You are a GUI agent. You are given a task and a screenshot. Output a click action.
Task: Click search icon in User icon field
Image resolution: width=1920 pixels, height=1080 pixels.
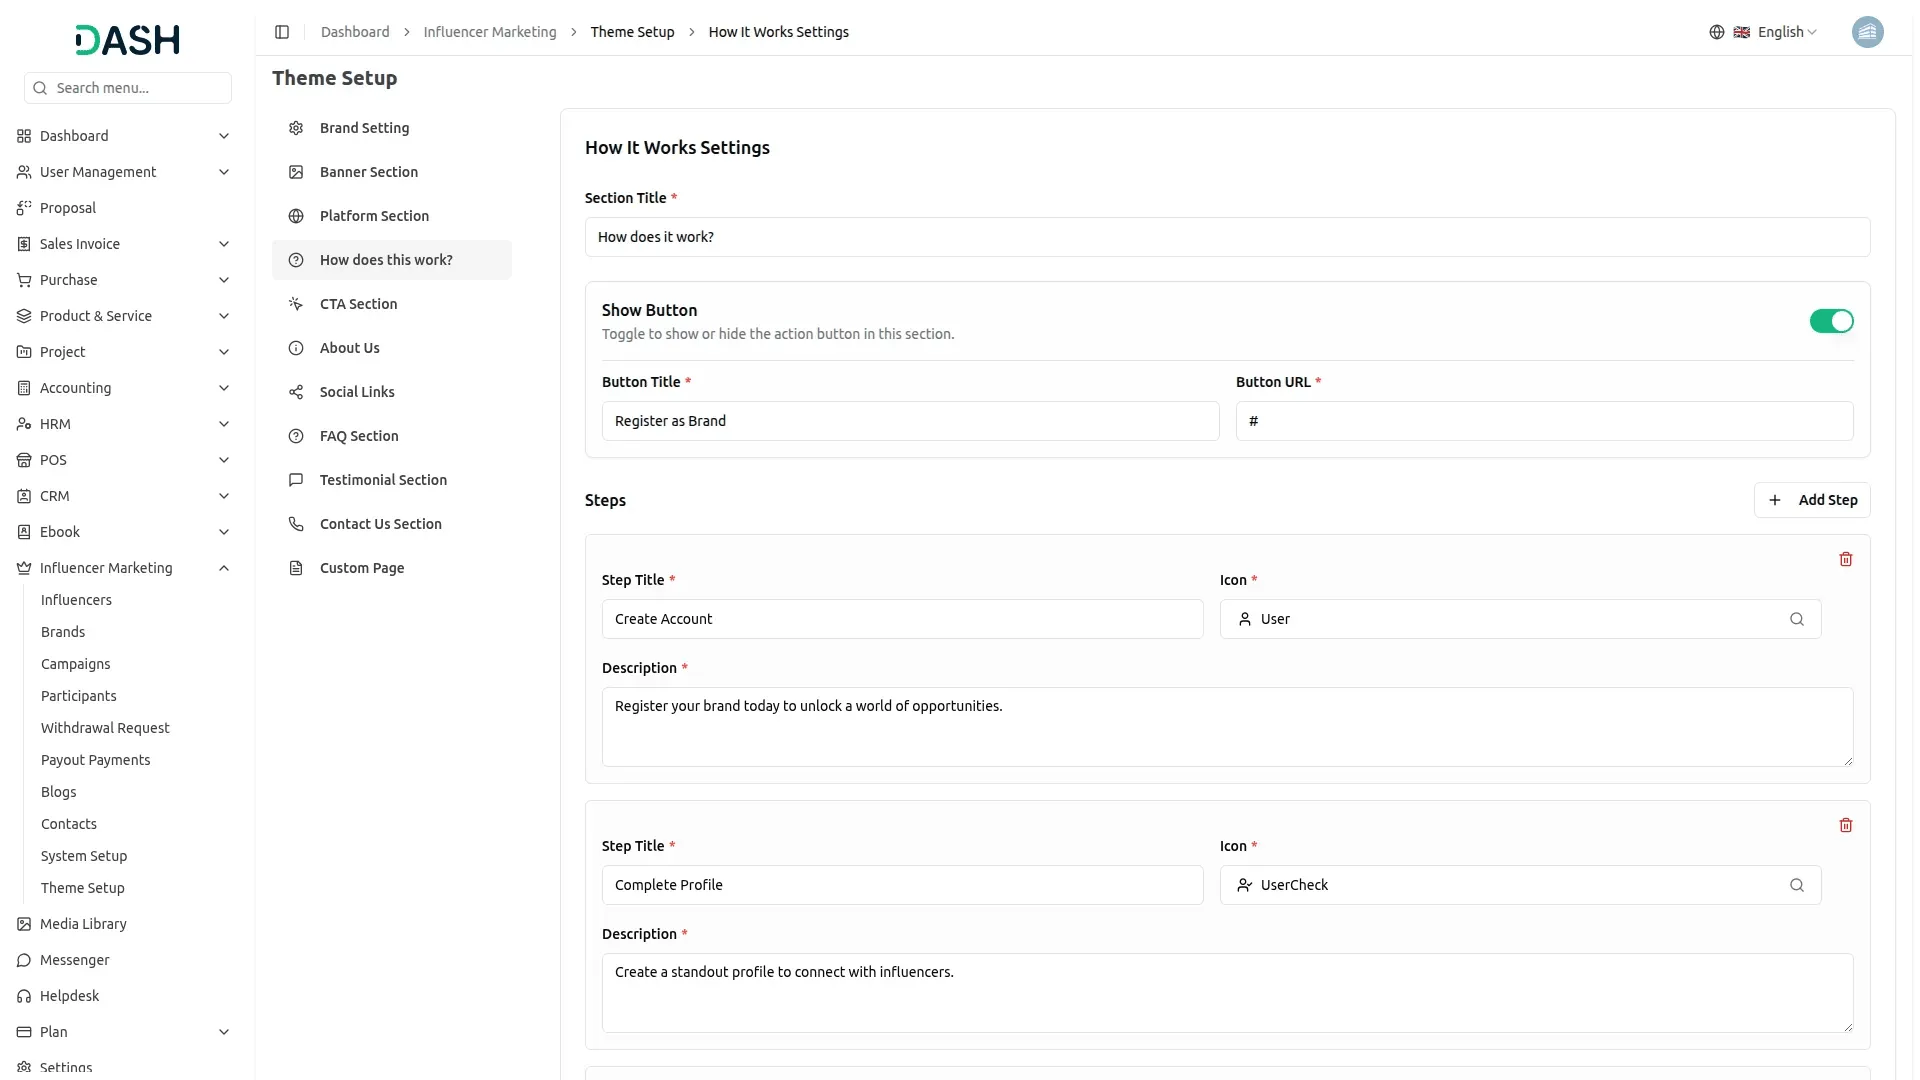point(1797,619)
